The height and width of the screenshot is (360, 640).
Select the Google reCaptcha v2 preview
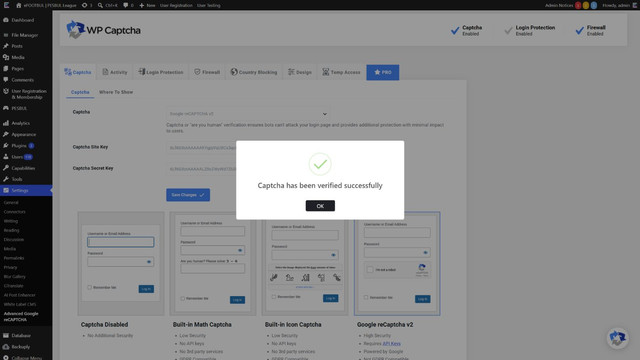coord(397,264)
